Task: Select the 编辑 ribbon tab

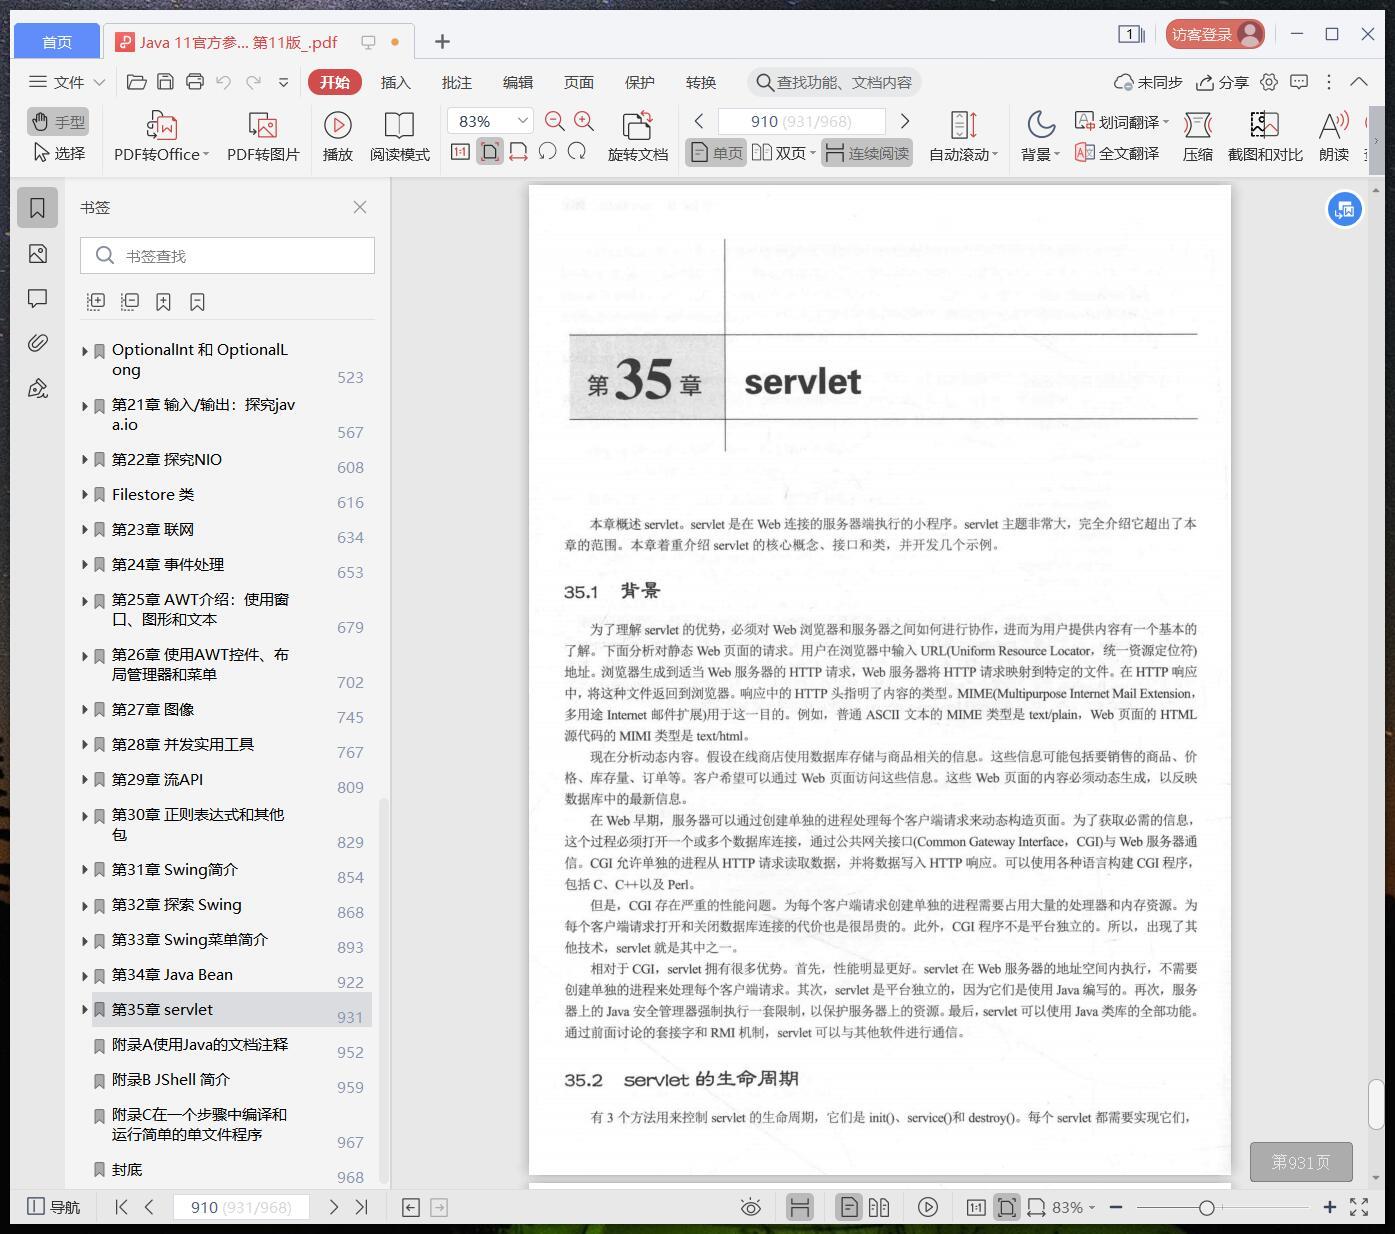Action: (x=518, y=82)
